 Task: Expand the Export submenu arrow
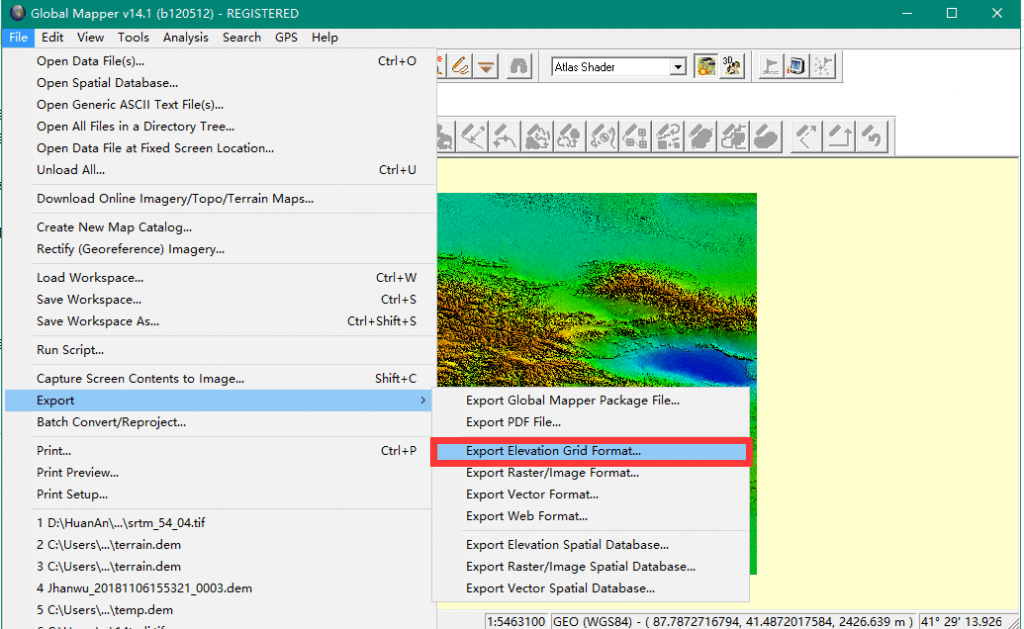coord(424,400)
